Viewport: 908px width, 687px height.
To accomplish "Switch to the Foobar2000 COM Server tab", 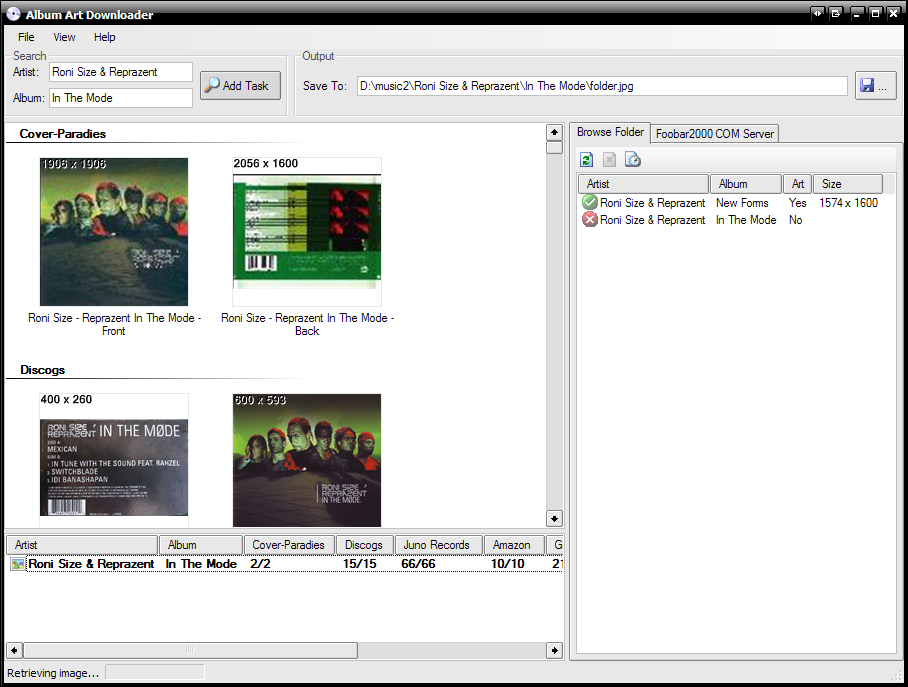I will point(715,134).
